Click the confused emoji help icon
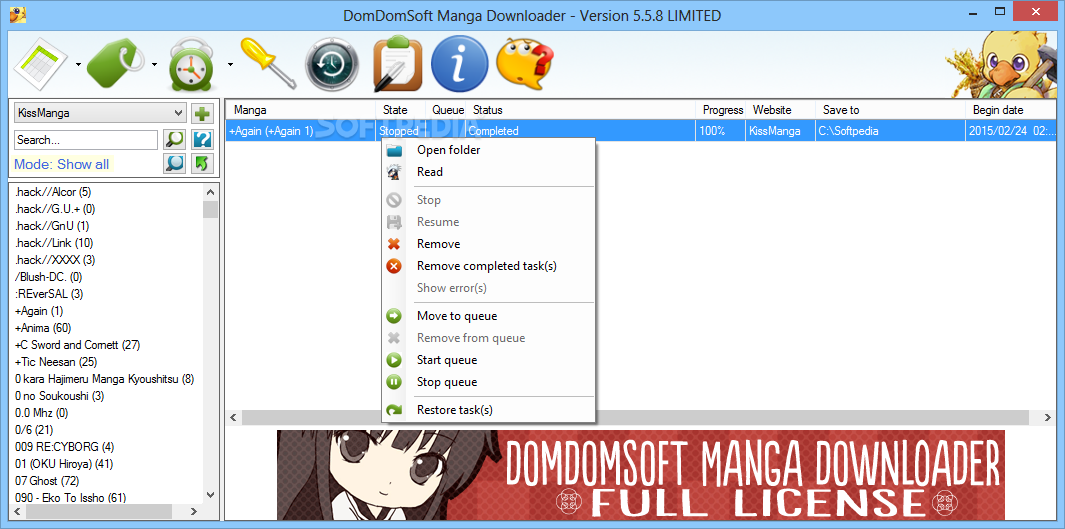This screenshot has width=1065, height=529. (524, 64)
